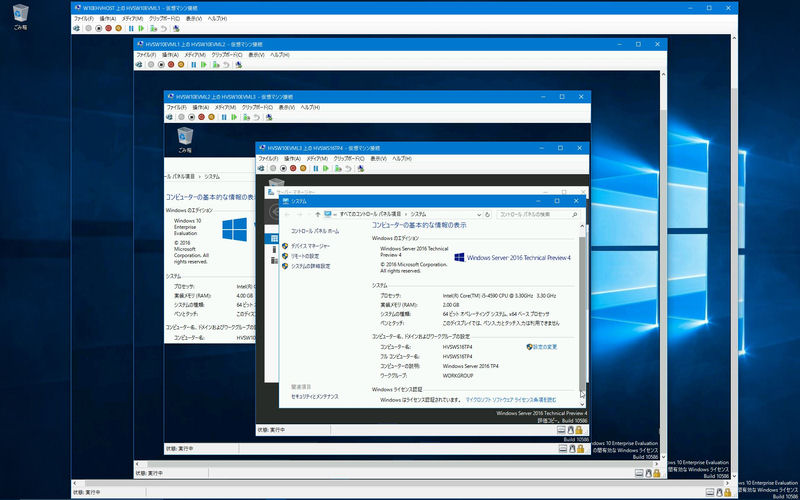800x500 pixels.
Task: Click Shut Down icon in innermost HVSWS16TP4 window
Action: point(293,168)
